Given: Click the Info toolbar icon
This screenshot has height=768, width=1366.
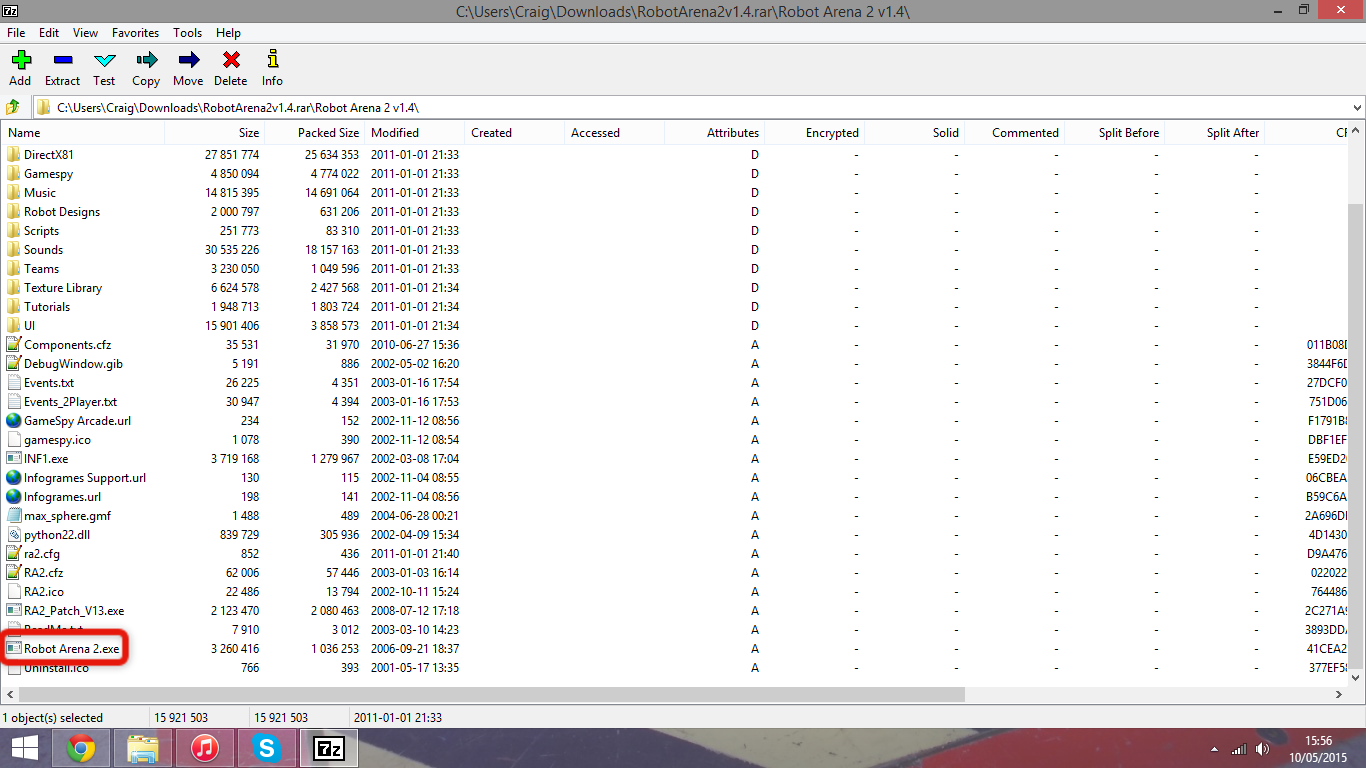Looking at the screenshot, I should coord(272,60).
